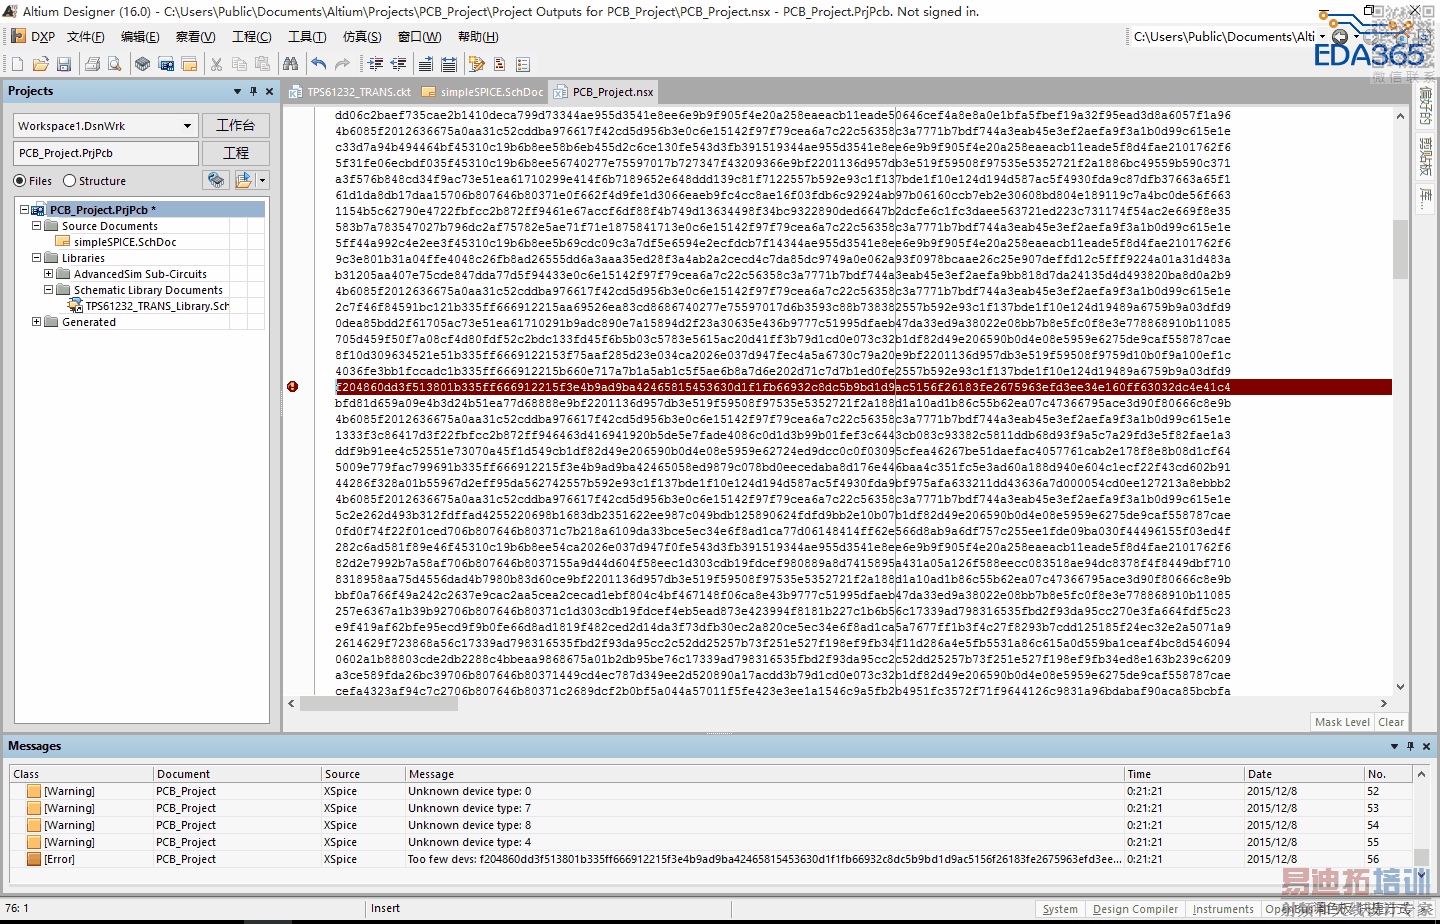This screenshot has height=924, width=1440.
Task: Click the edit-with-pencil document icon
Action: [x=476, y=64]
